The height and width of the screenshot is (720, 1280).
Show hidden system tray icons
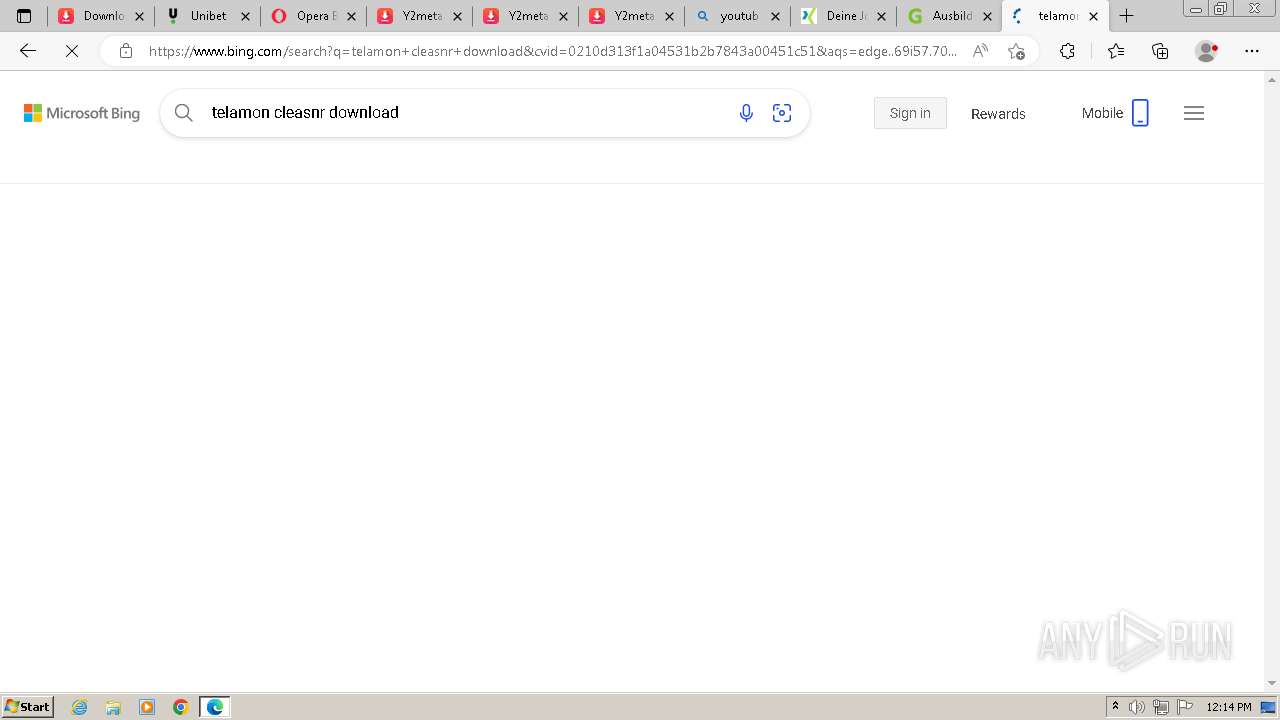coord(1115,707)
